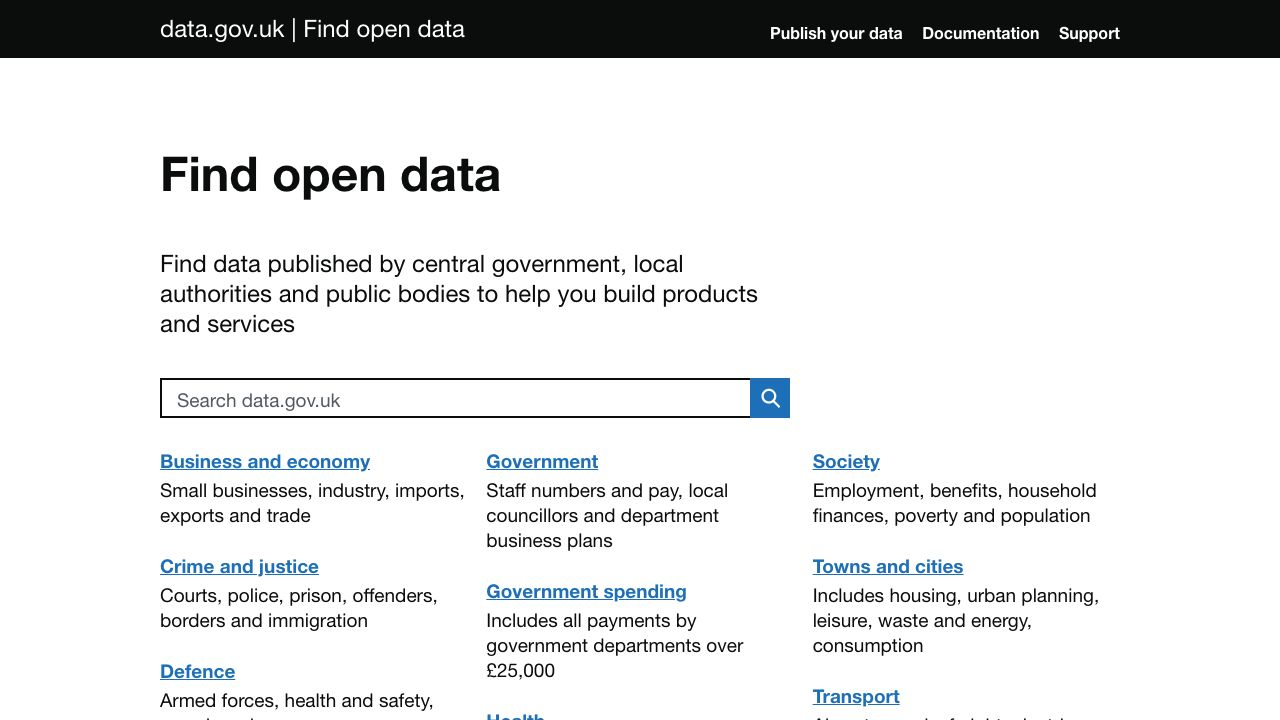View the Government spending category

[x=586, y=591]
